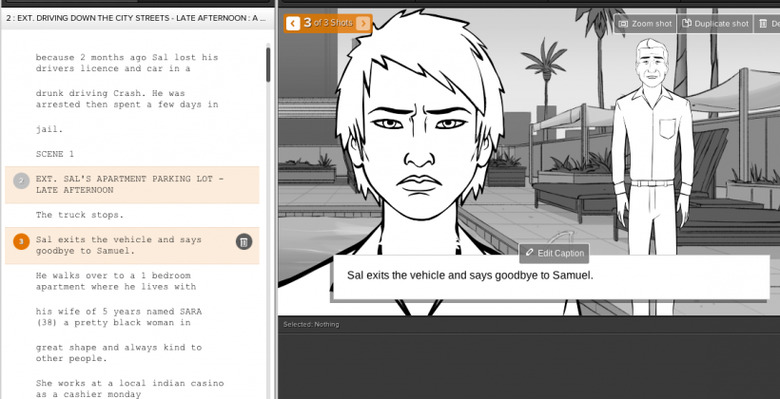This screenshot has height=399, width=780.
Task: Click the 'SCENE 1' script line
Action: click(x=55, y=154)
